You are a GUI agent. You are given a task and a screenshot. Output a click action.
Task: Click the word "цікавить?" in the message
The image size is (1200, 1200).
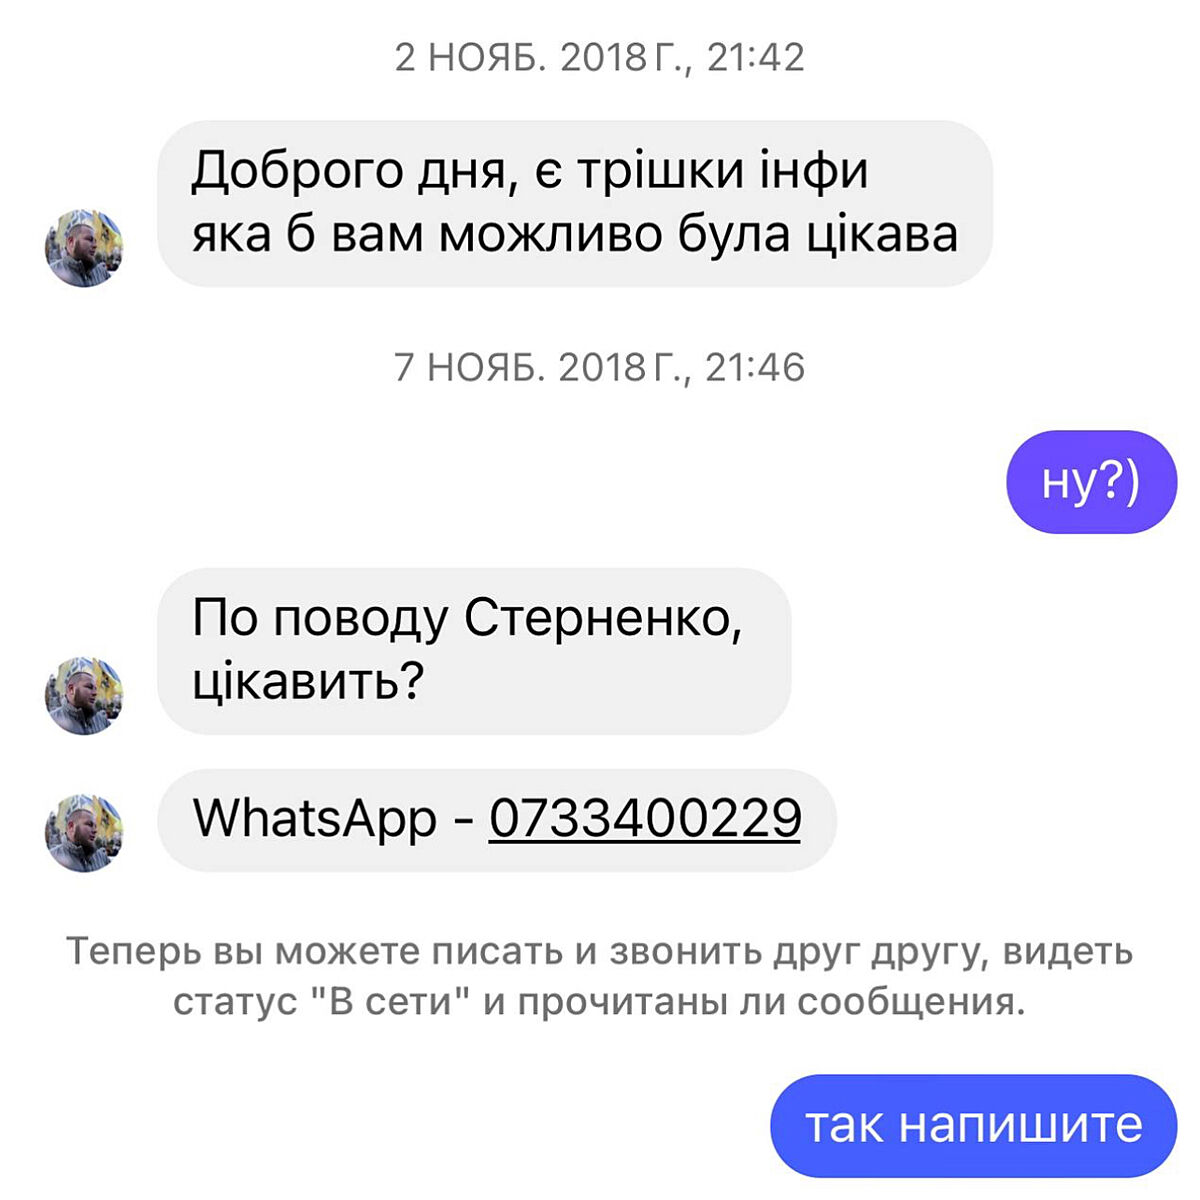(x=308, y=682)
